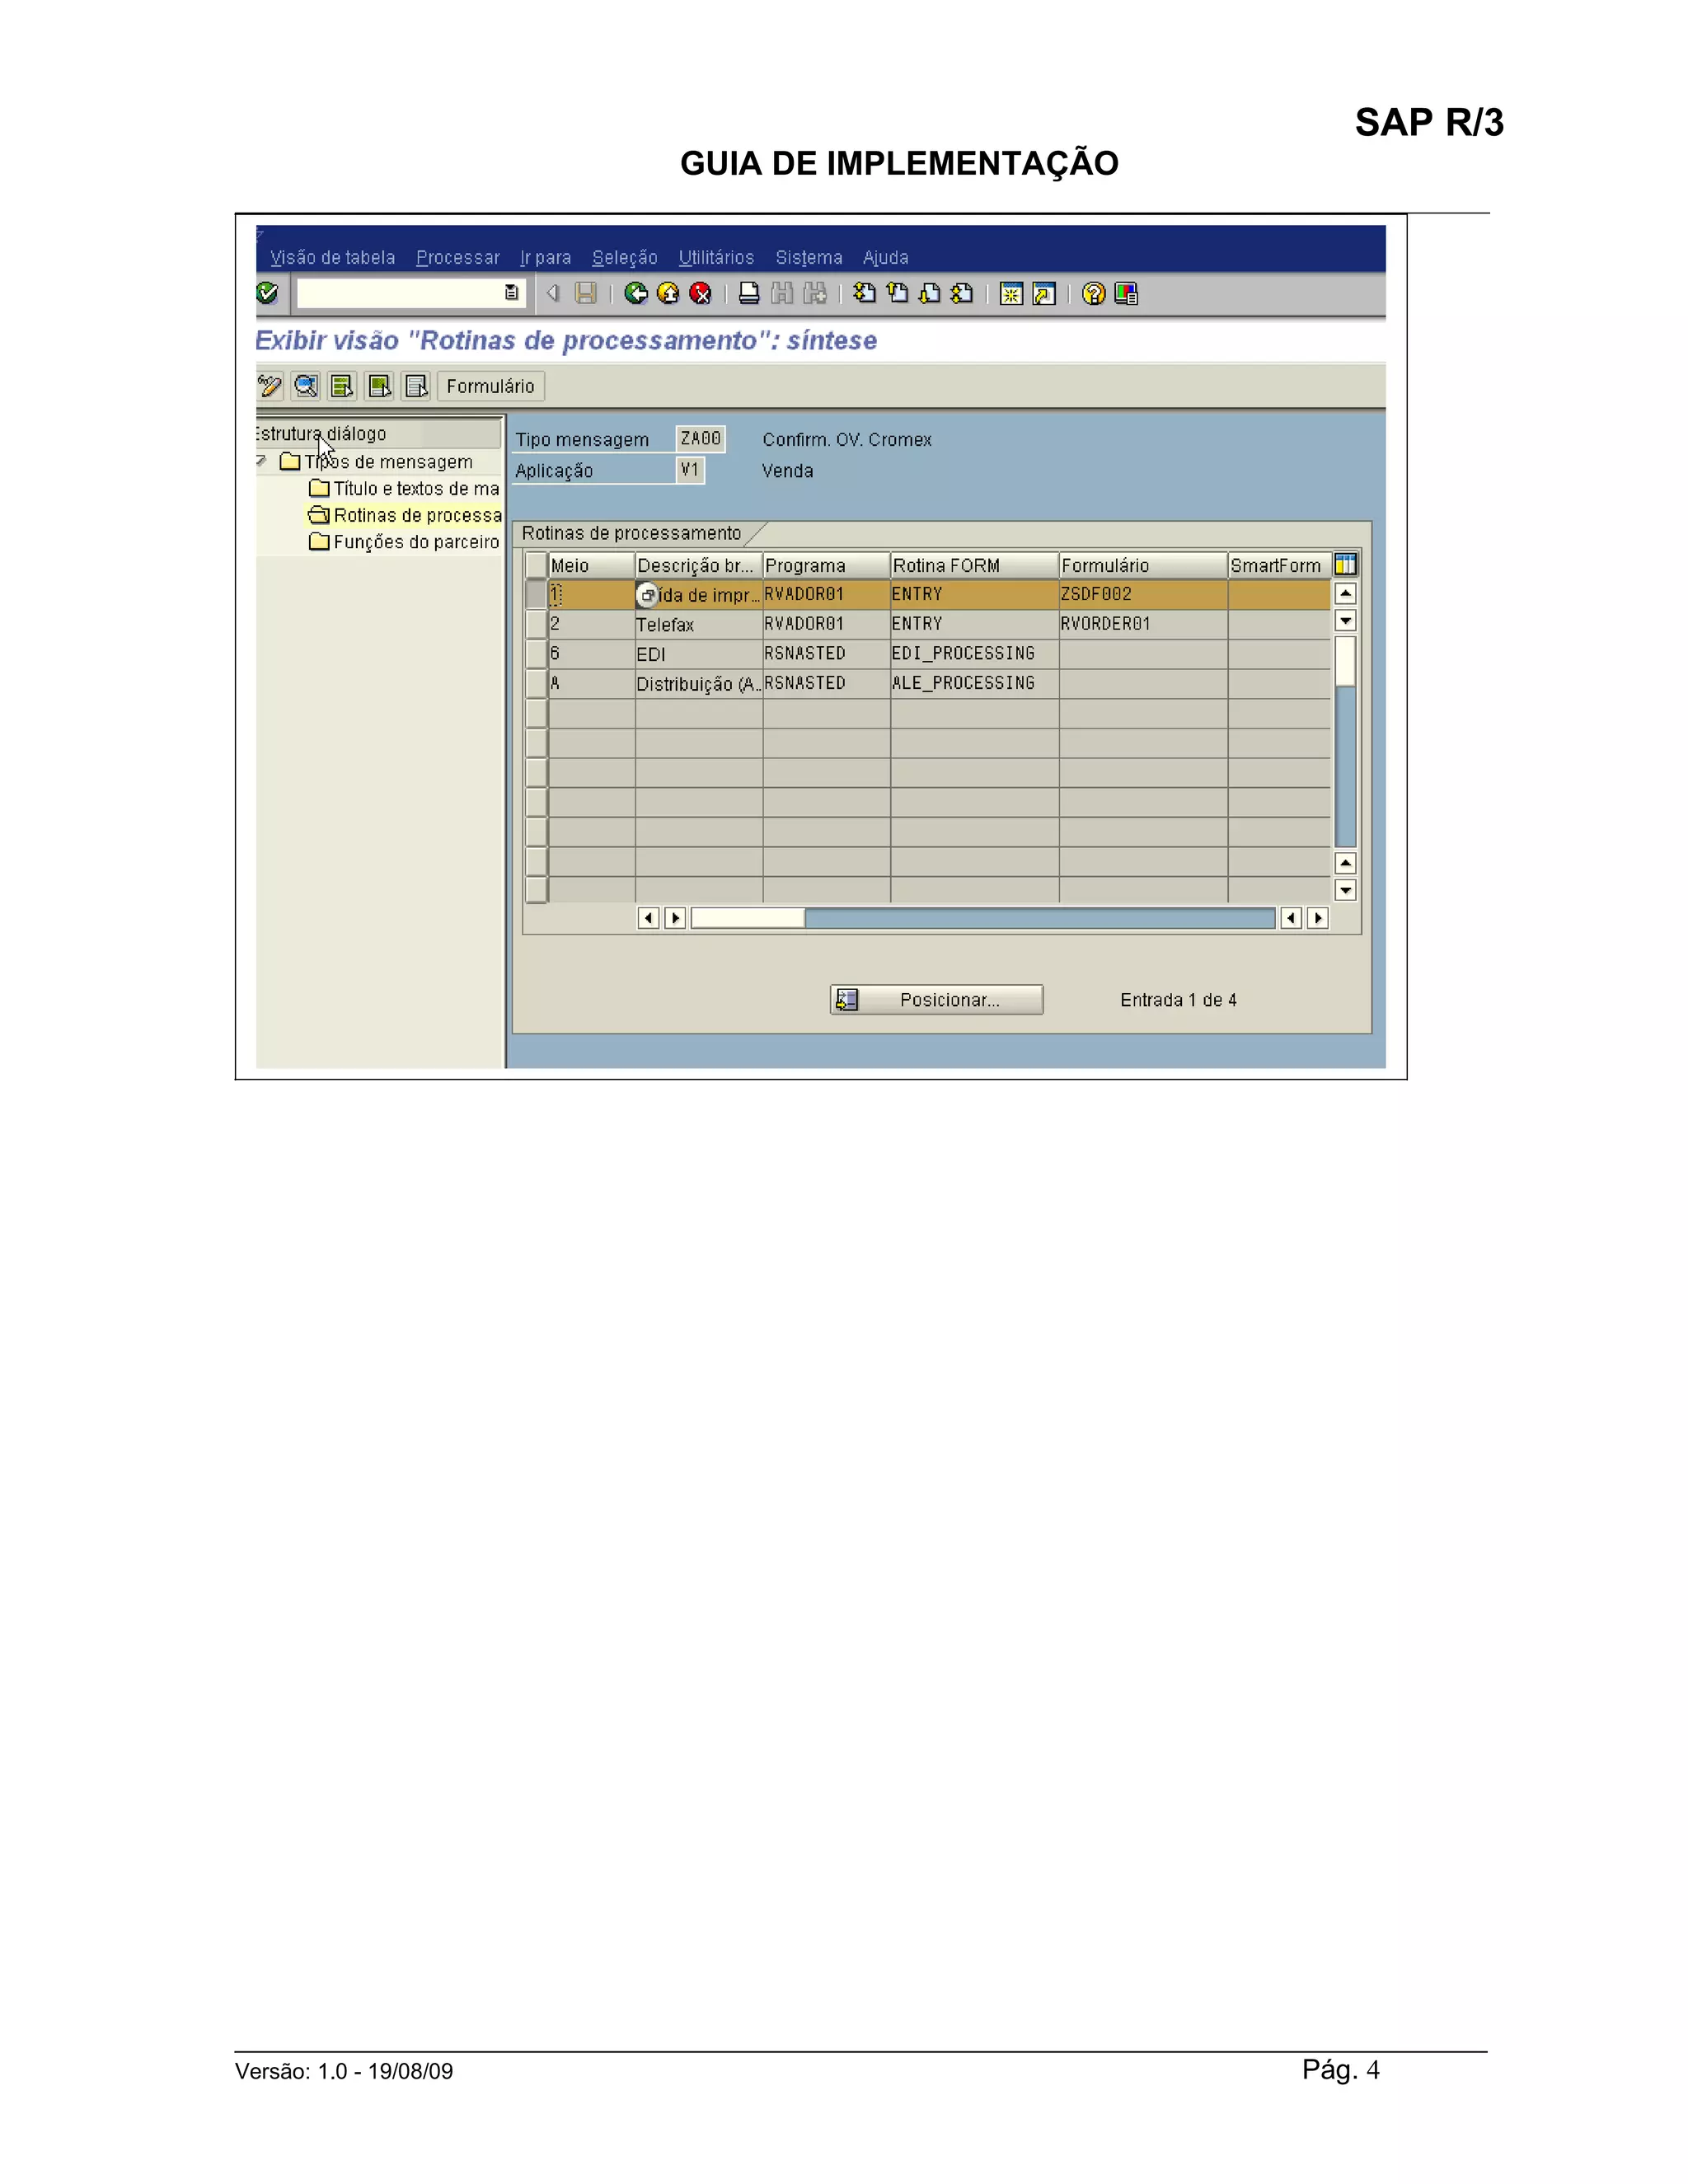
Task: Click the Formulário column header
Action: 1143,566
